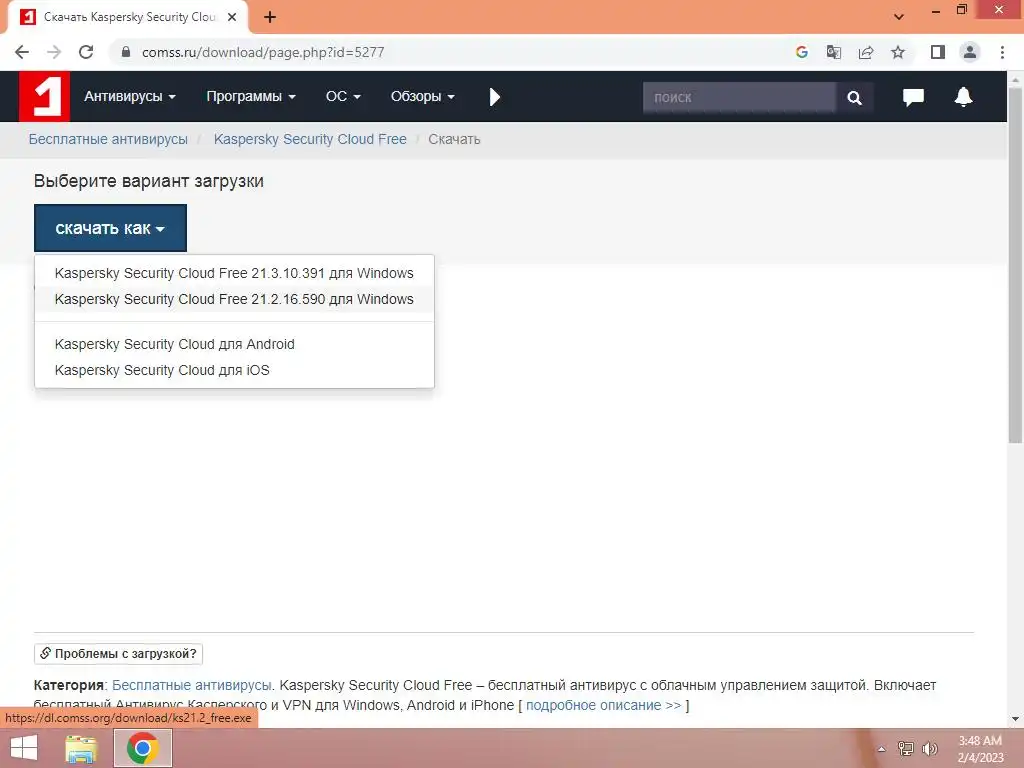This screenshot has height=768, width=1024.
Task: Click the Google icon in address bar
Action: 801,52
